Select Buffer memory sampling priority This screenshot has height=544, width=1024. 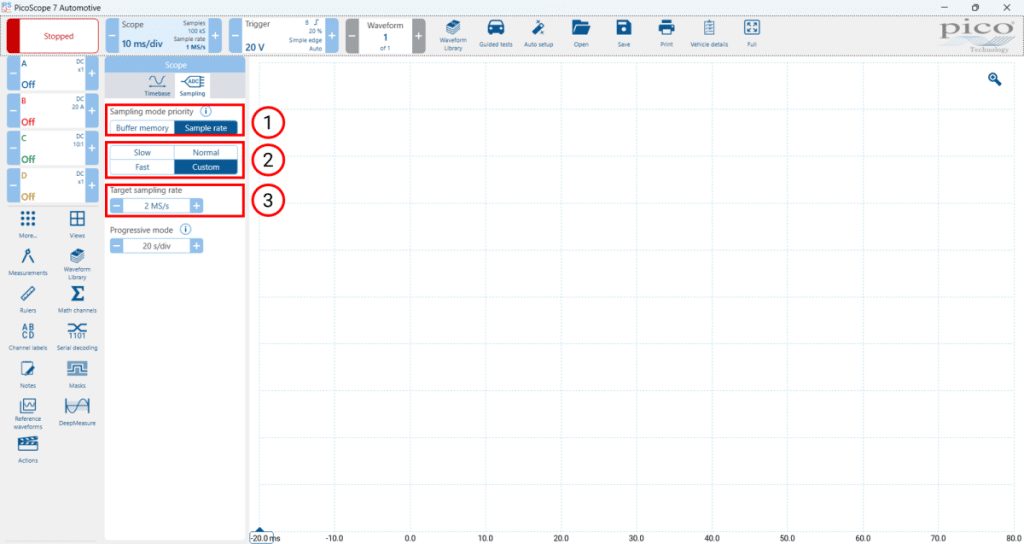pos(142,128)
